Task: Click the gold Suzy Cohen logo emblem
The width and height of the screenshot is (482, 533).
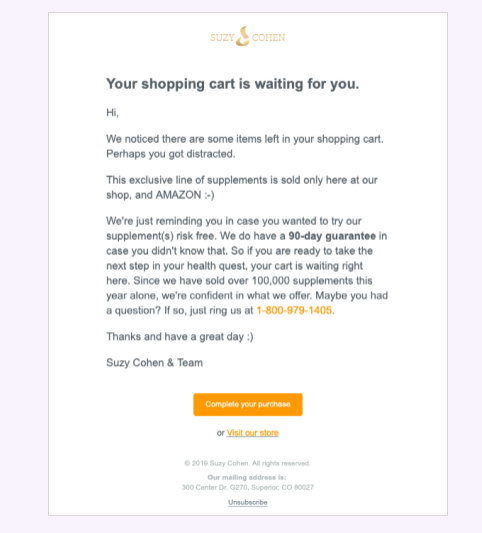Action: click(243, 36)
